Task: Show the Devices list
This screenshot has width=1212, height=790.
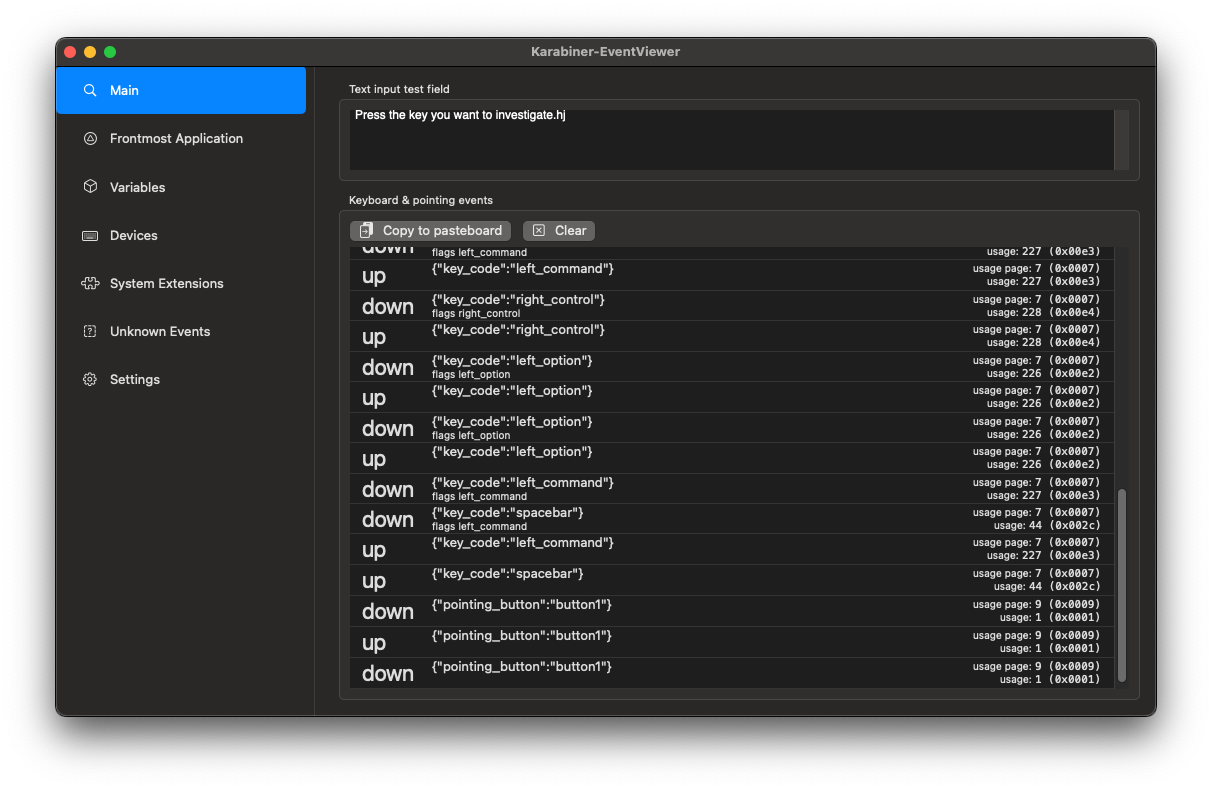Action: coord(181,236)
